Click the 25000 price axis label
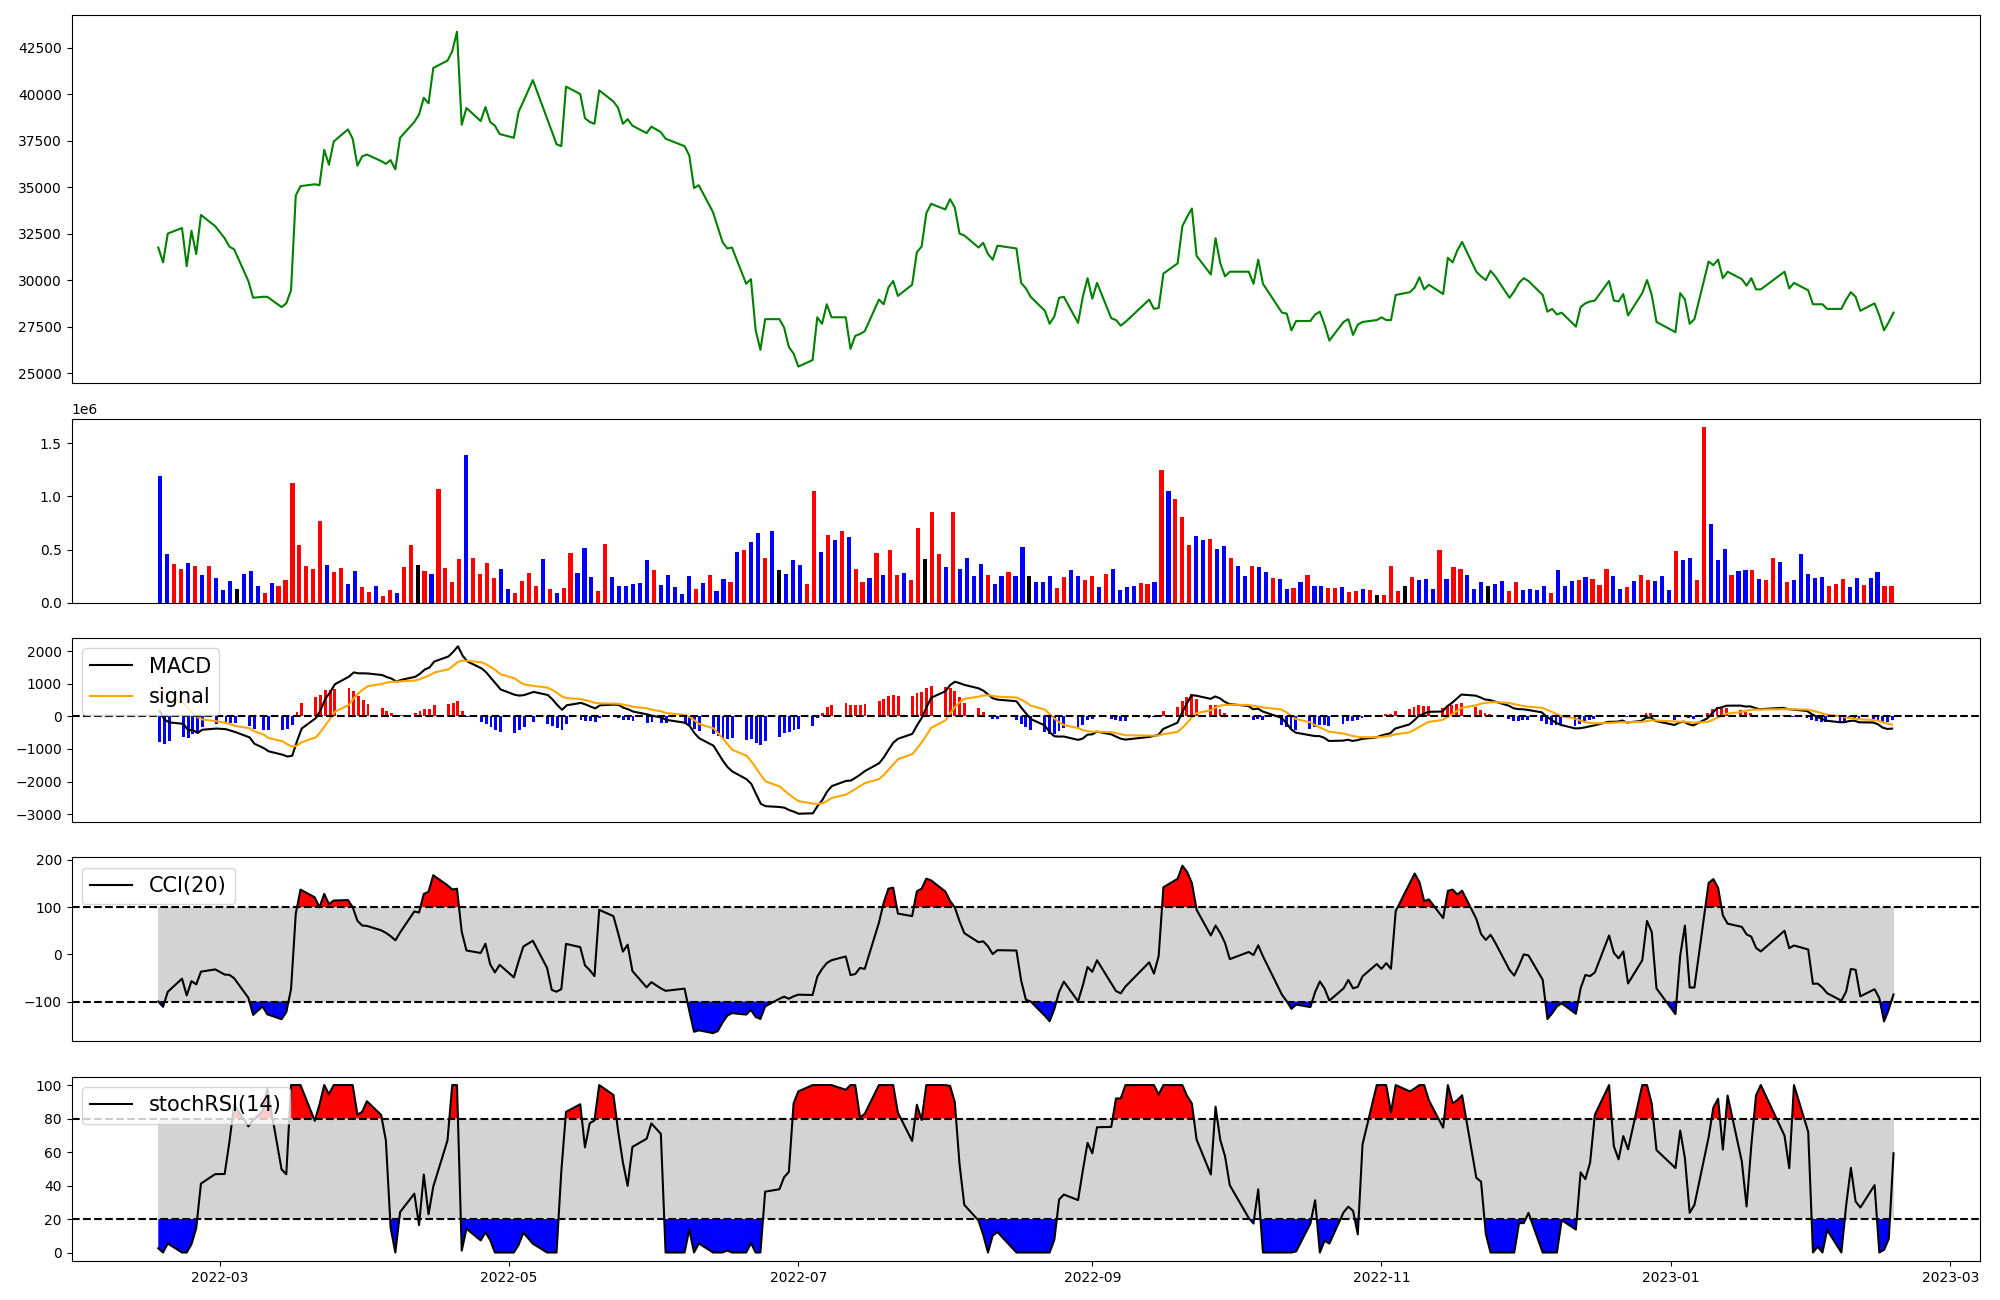This screenshot has height=1300, width=2000. (41, 374)
